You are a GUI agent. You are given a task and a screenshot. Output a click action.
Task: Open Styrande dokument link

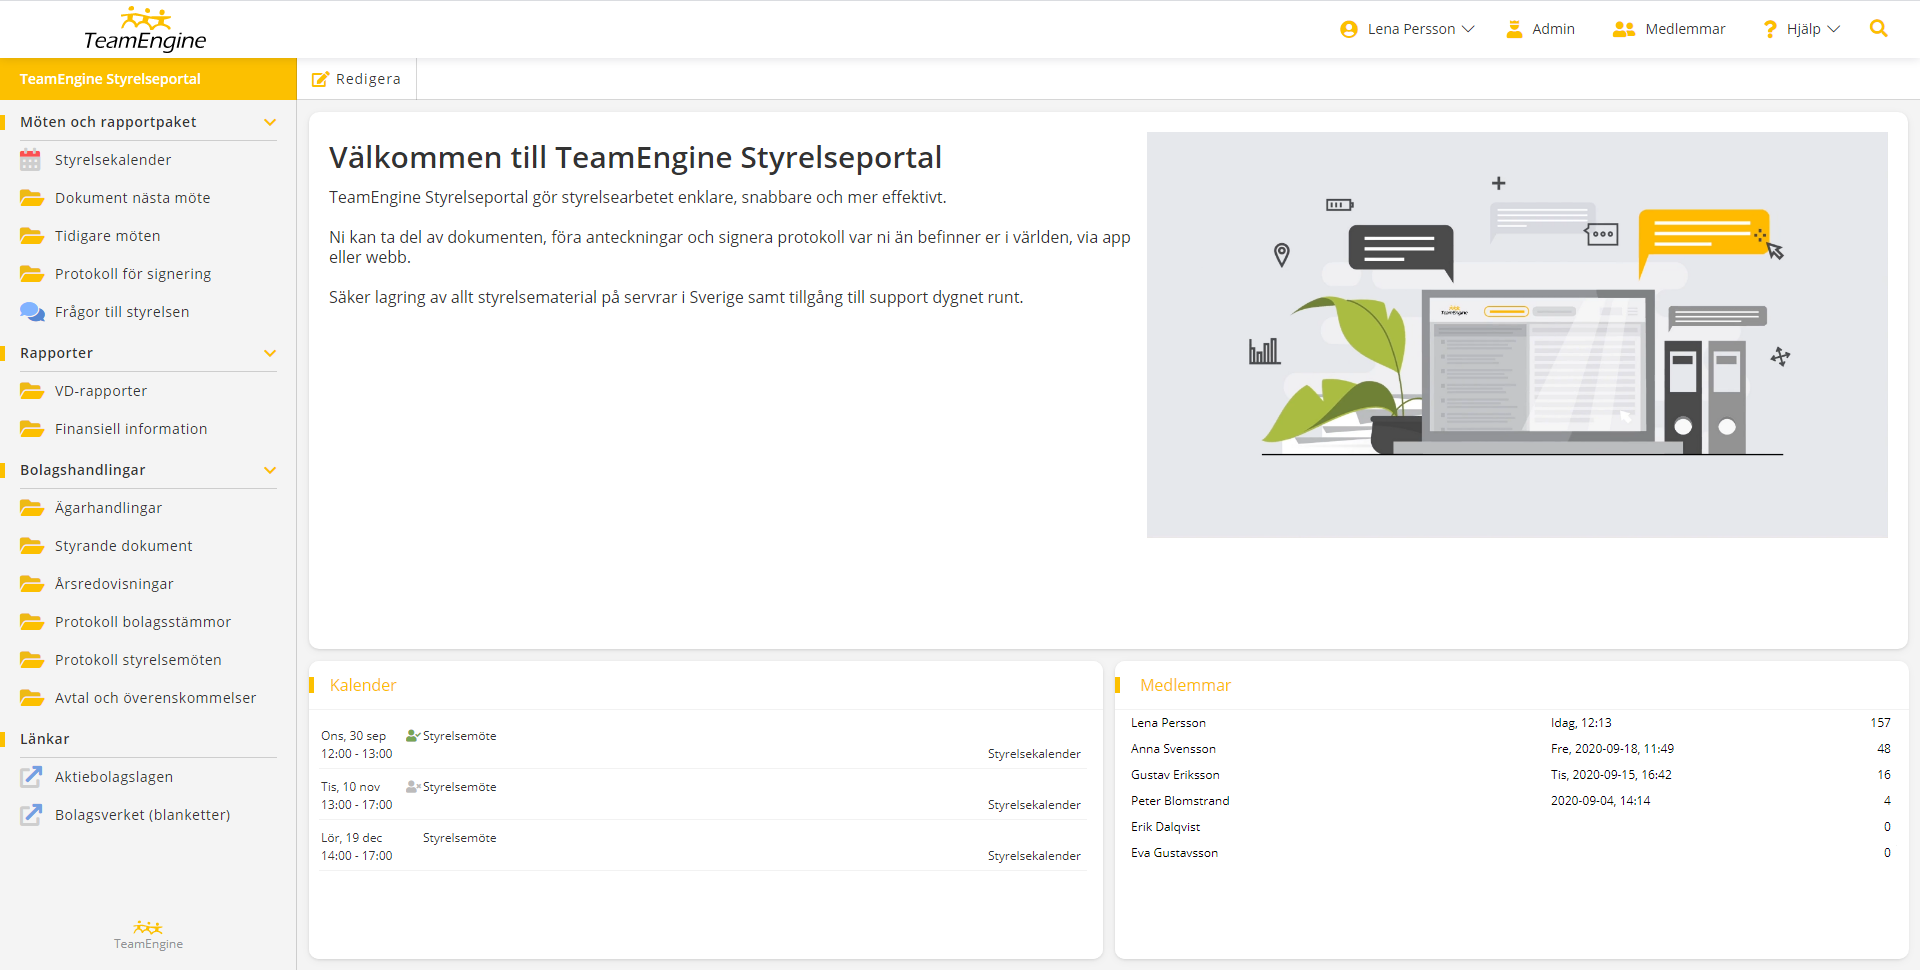click(x=124, y=546)
